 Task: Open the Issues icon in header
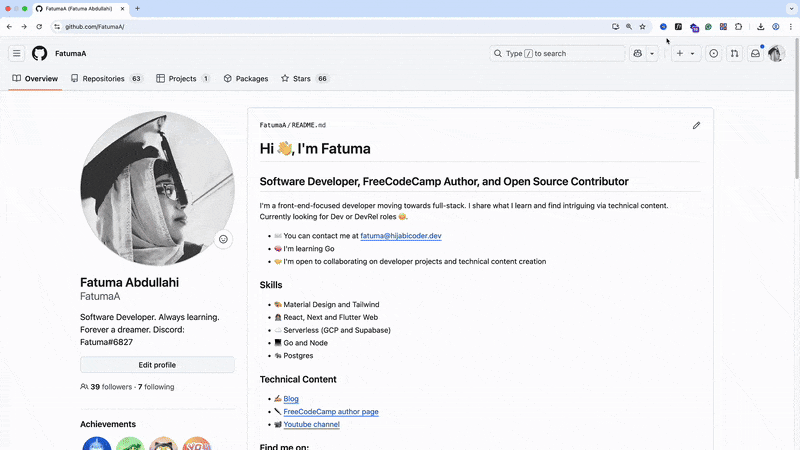pyautogui.click(x=713, y=53)
